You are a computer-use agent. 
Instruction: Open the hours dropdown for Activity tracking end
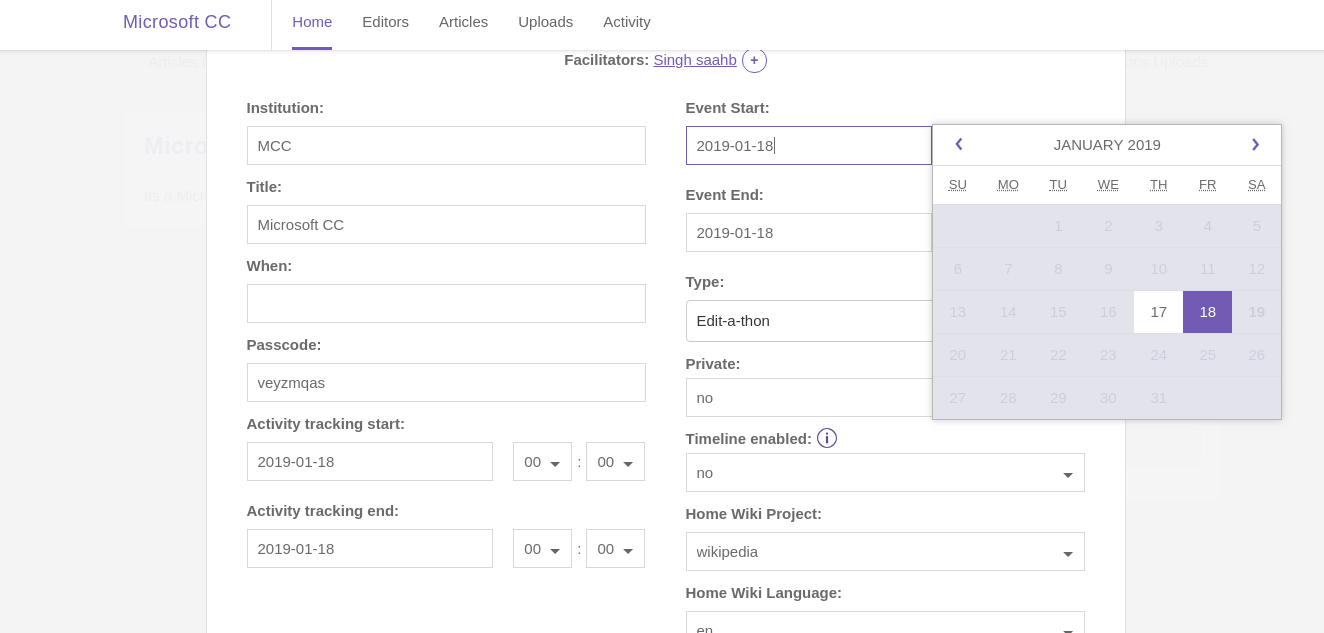(542, 549)
